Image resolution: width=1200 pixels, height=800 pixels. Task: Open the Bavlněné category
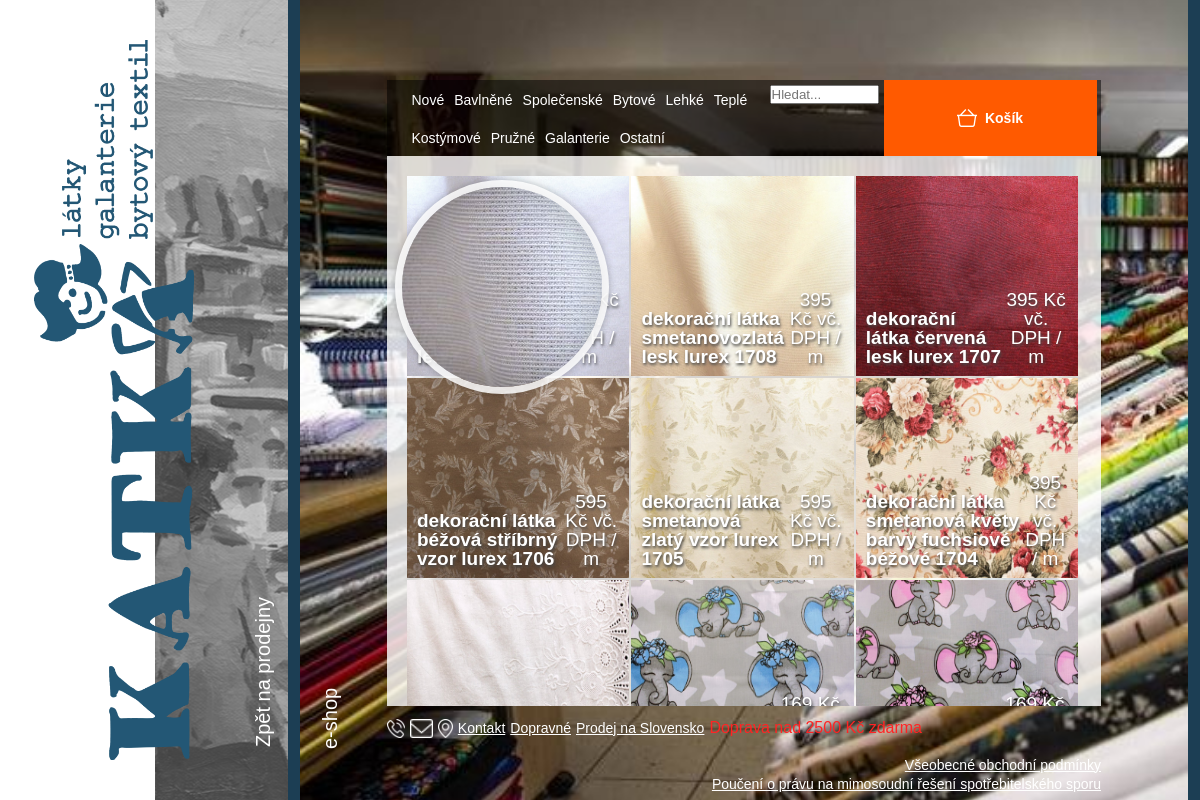(x=483, y=100)
